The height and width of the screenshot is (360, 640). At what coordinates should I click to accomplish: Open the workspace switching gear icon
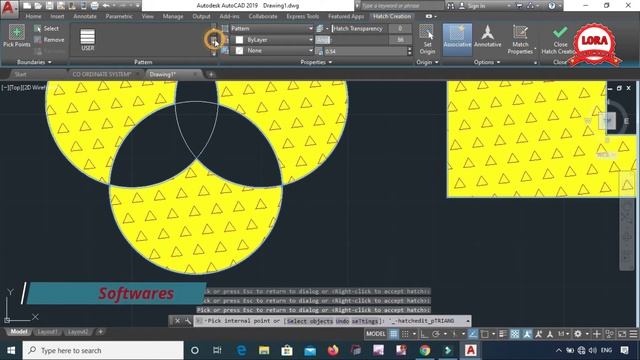578,334
